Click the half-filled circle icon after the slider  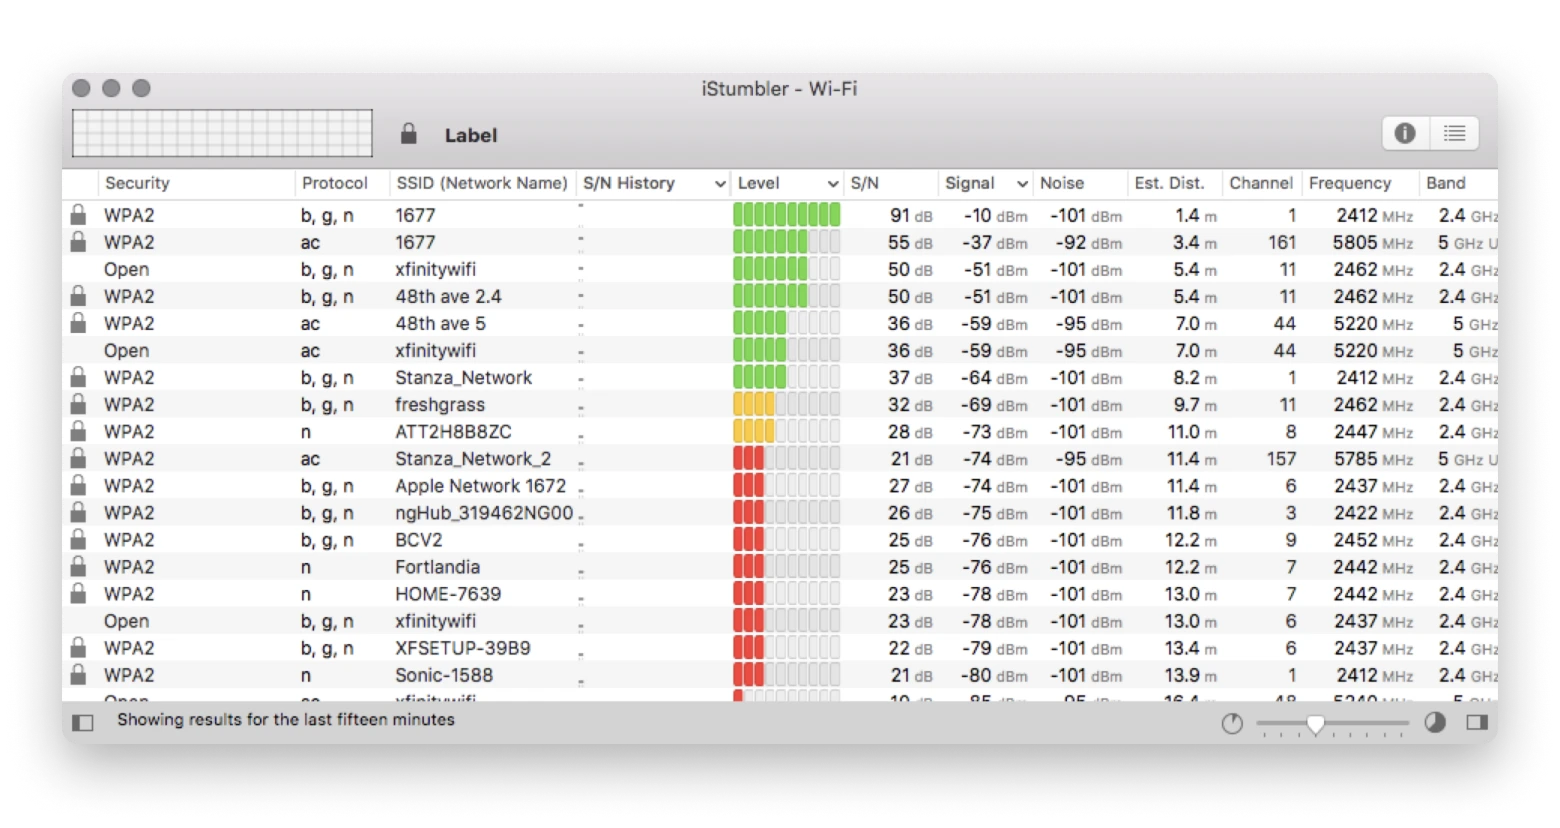point(1435,722)
